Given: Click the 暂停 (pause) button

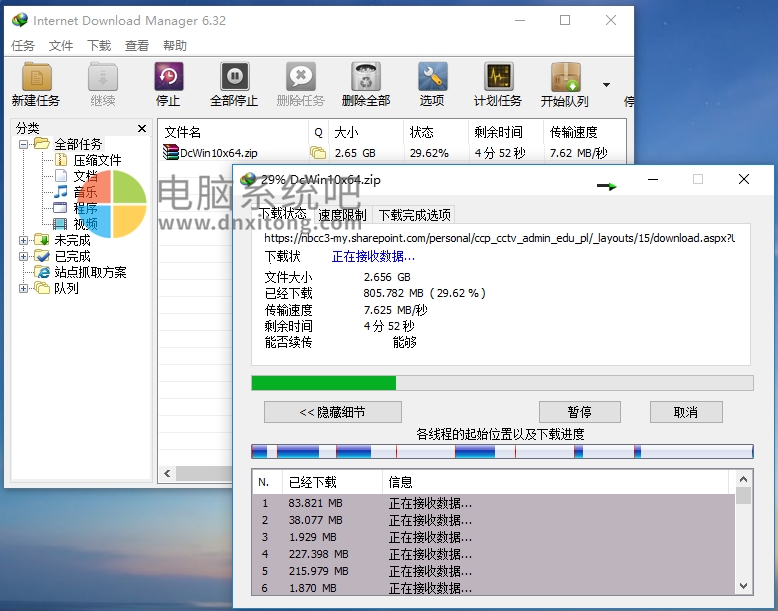Looking at the screenshot, I should 580,412.
